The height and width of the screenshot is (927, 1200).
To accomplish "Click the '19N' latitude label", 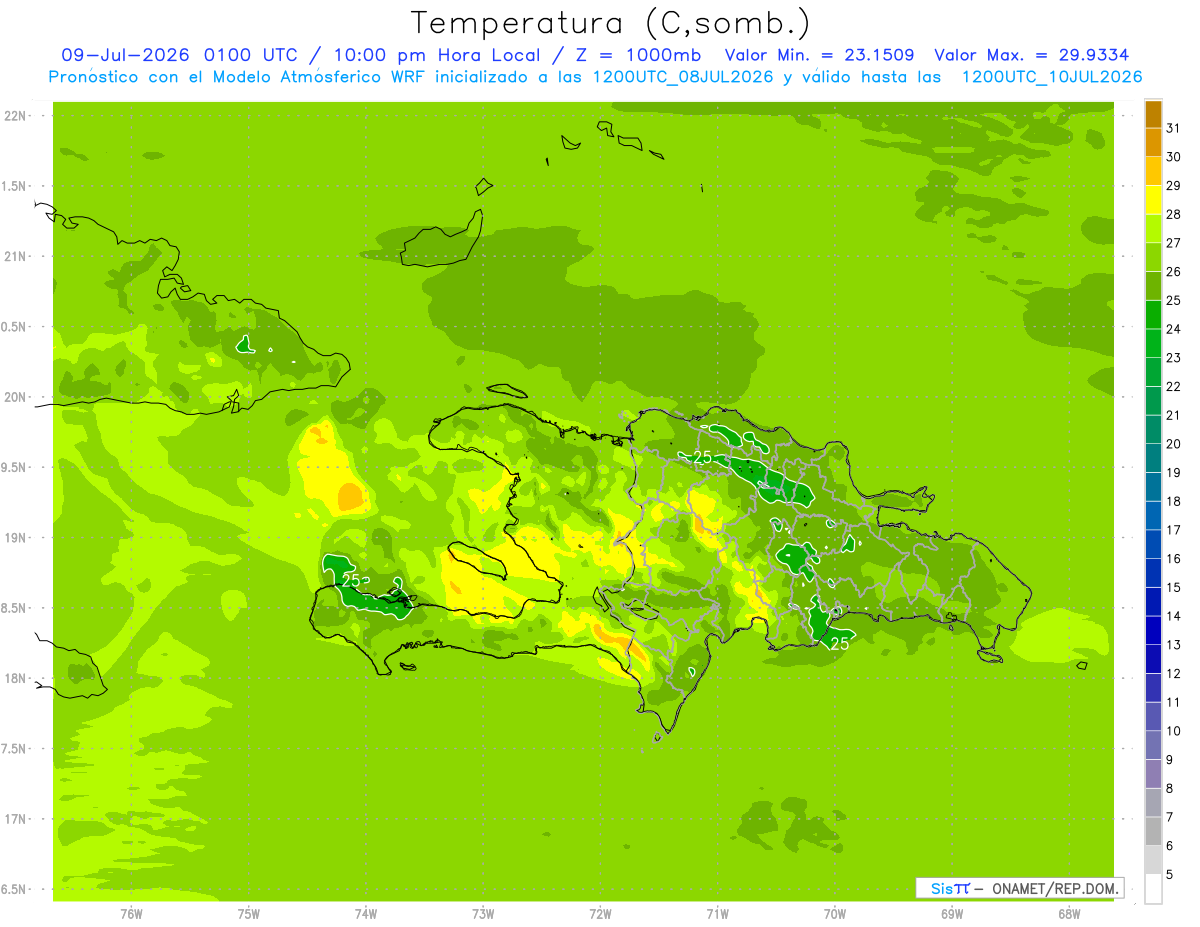I will (13, 537).
